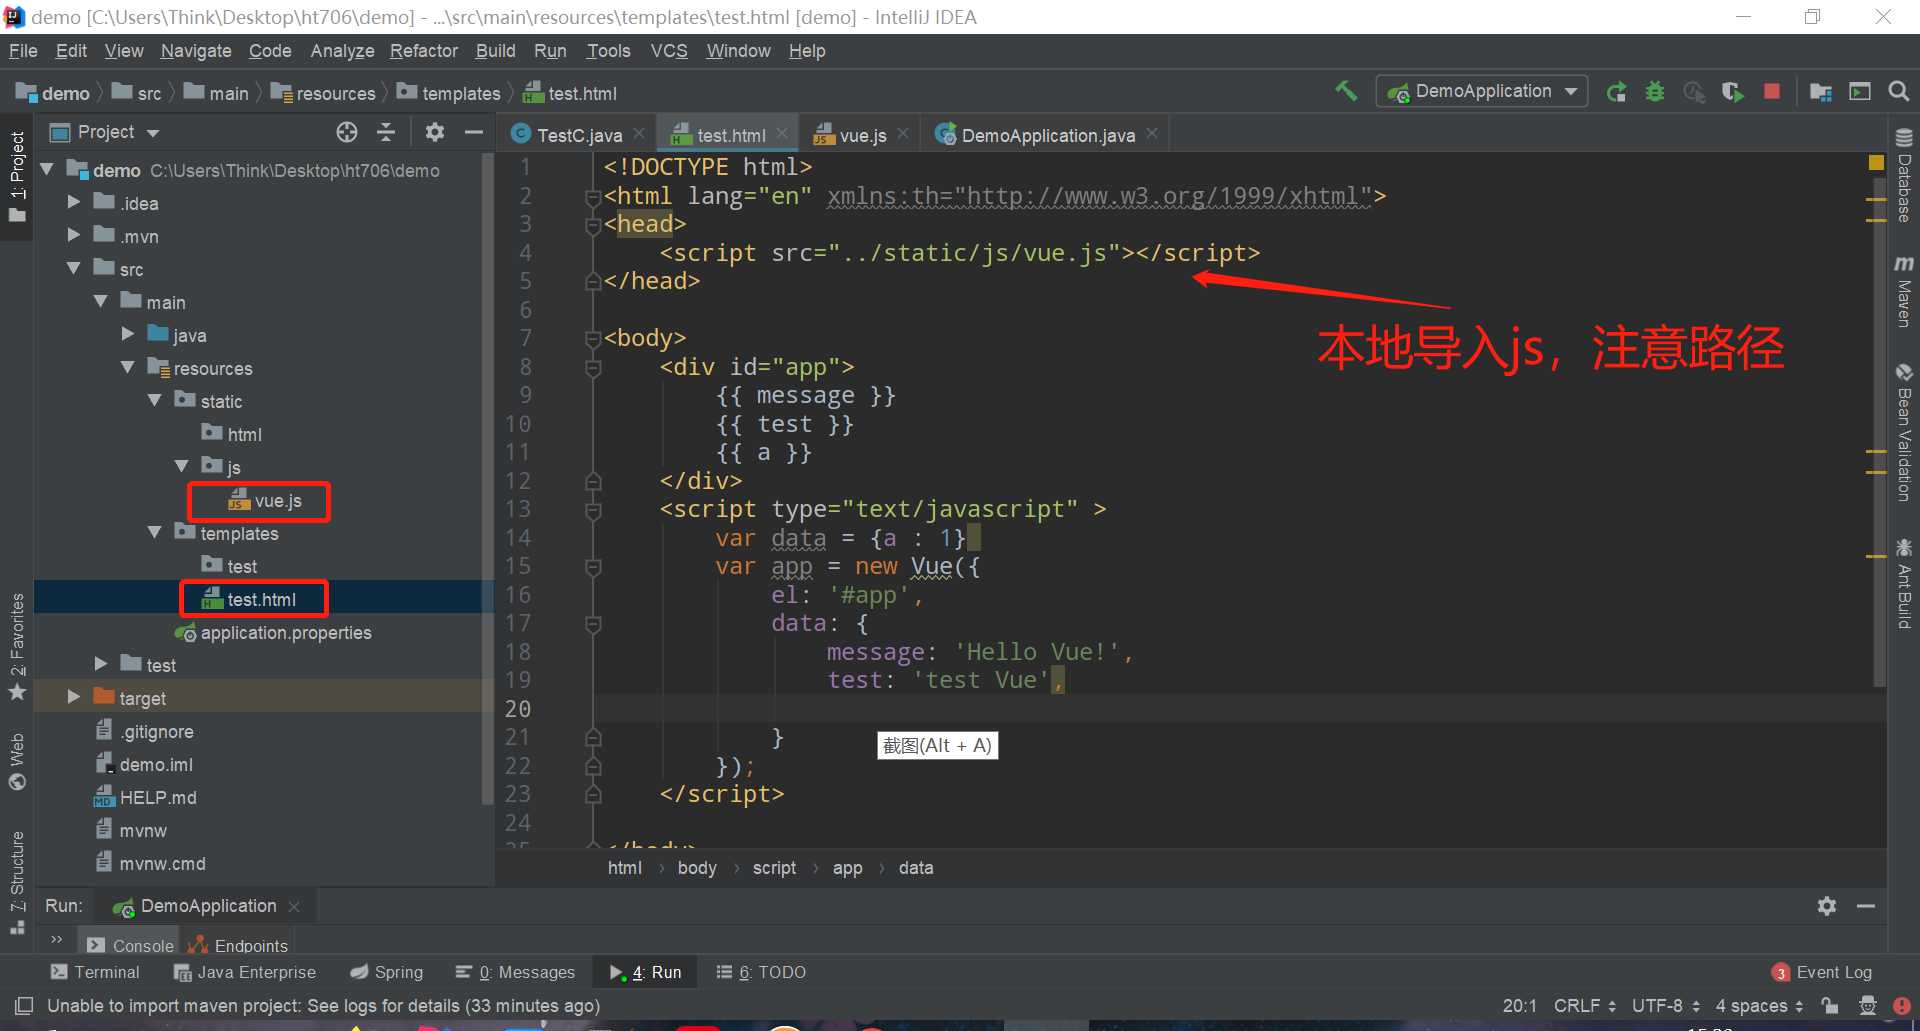Open the Messages tool window

tap(516, 972)
